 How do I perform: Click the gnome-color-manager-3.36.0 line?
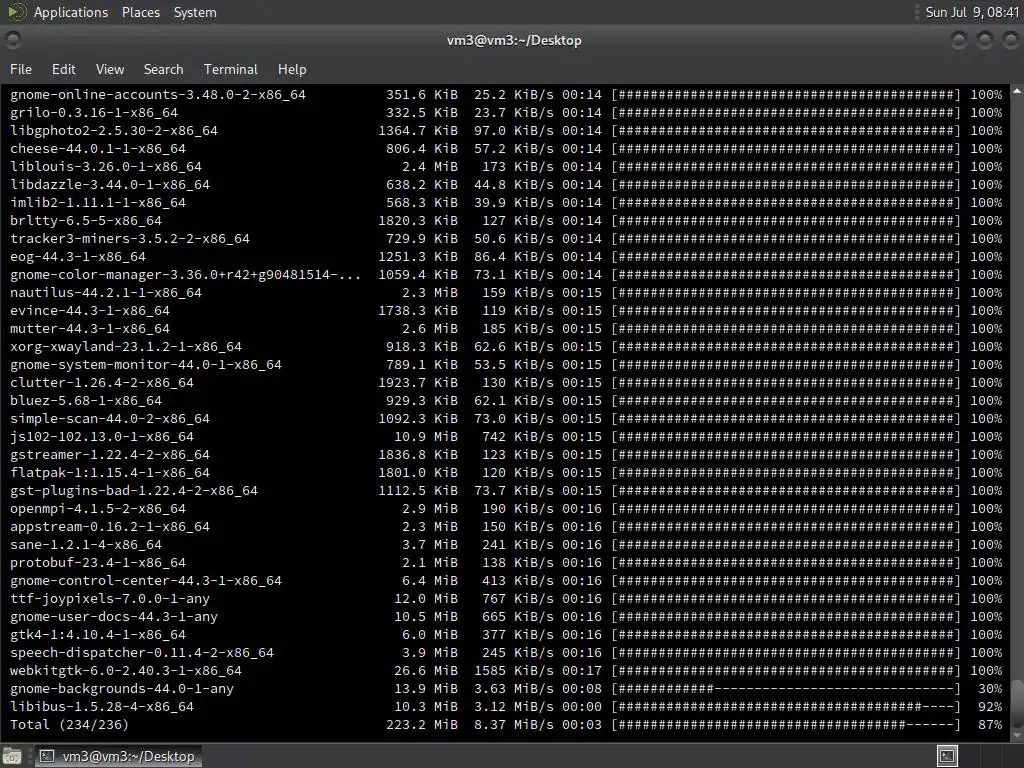[506, 275]
